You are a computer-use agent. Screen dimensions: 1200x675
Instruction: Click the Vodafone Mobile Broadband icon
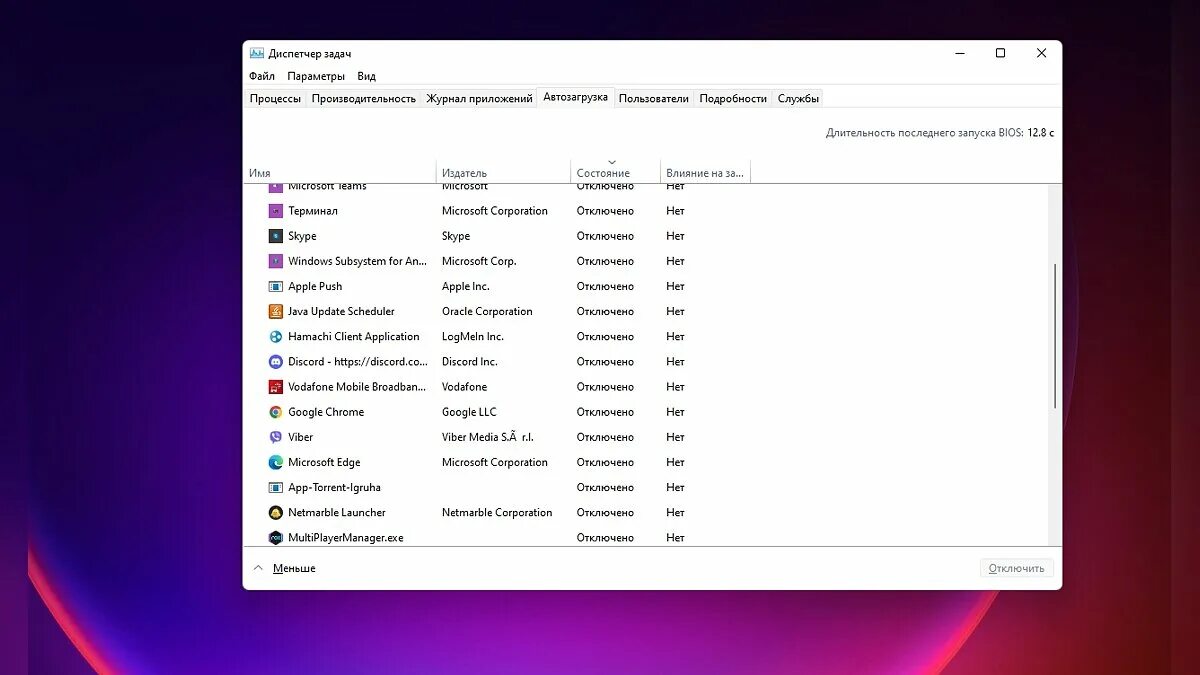point(276,387)
